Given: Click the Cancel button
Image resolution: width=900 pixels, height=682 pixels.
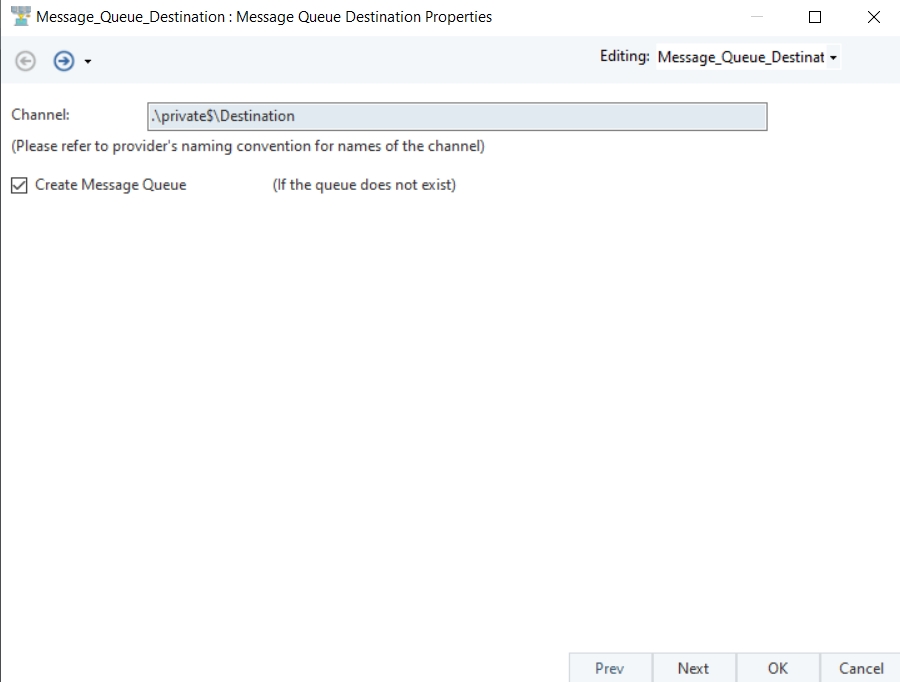Looking at the screenshot, I should (860, 668).
